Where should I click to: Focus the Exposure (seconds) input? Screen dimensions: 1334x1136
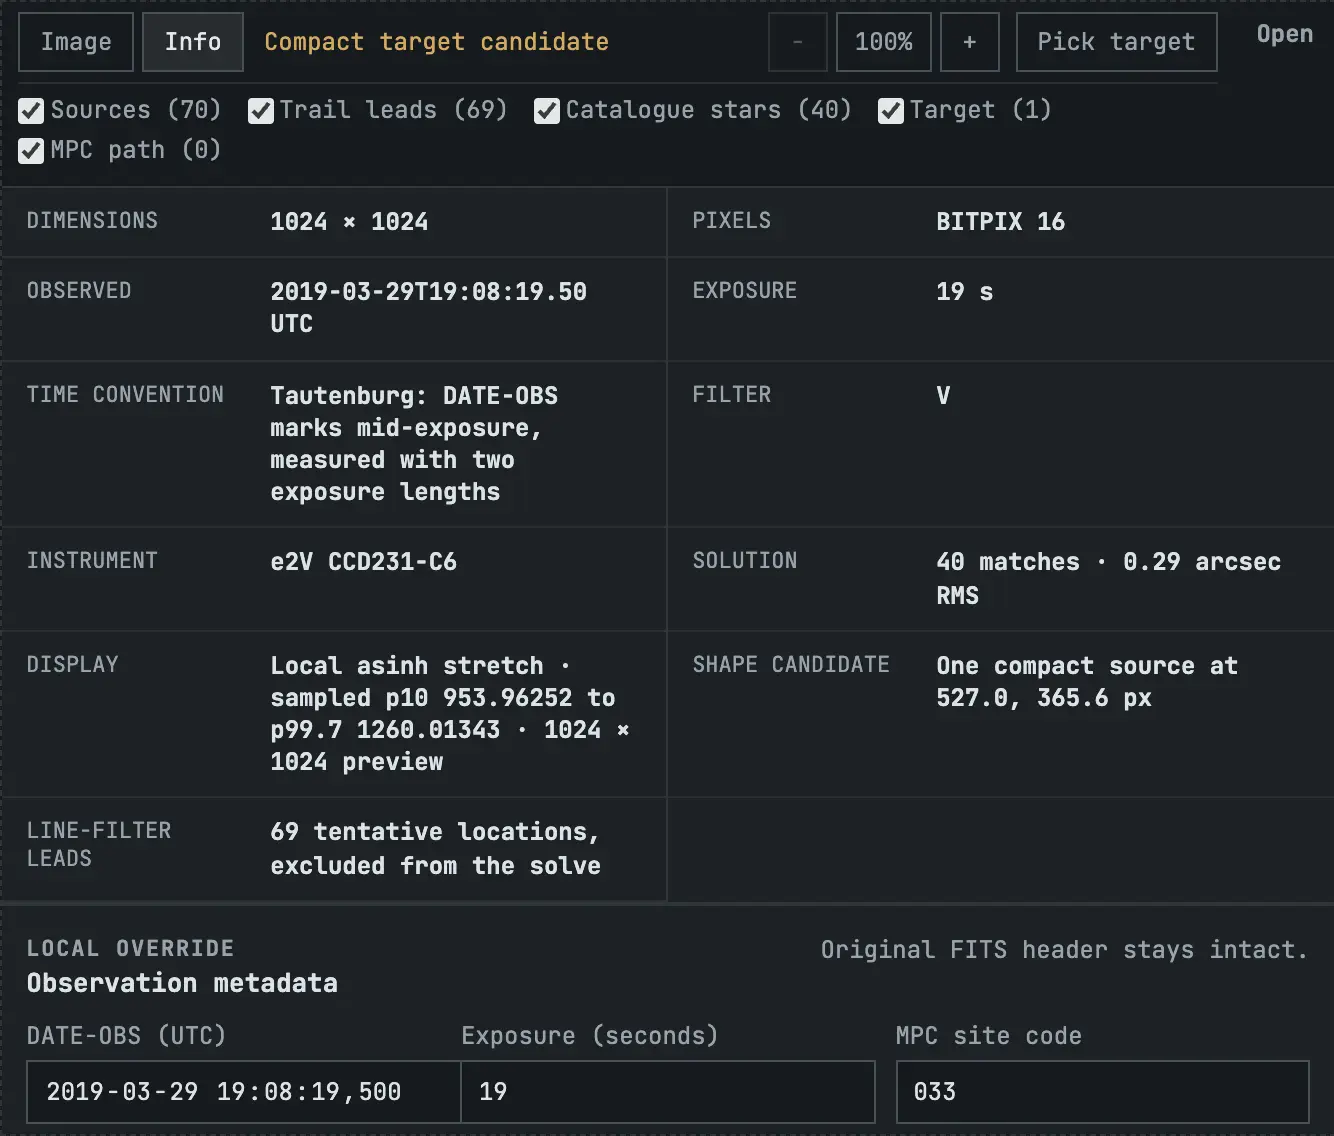[668, 1092]
